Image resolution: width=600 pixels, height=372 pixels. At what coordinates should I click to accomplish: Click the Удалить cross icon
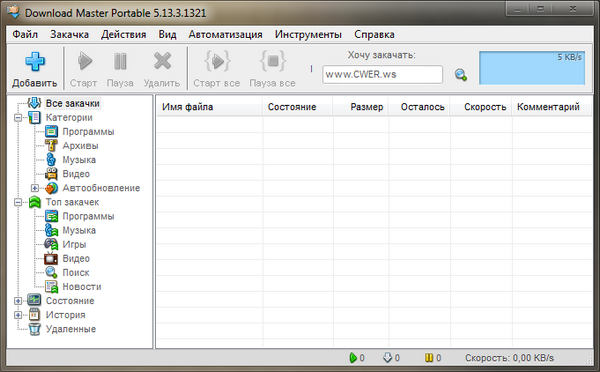point(162,61)
